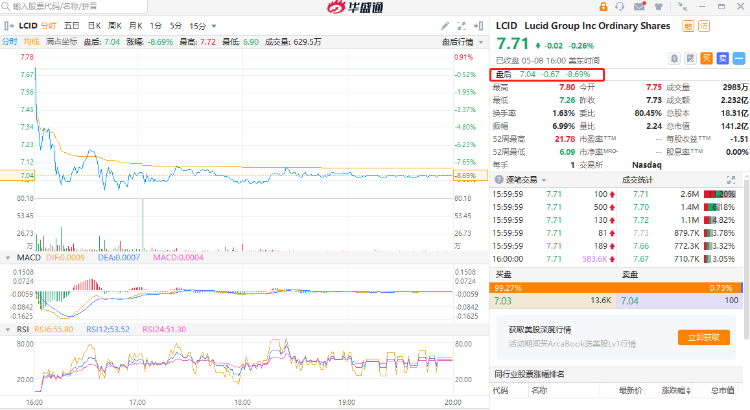
Task: Open the 成交统计 tab
Action: tap(637, 180)
